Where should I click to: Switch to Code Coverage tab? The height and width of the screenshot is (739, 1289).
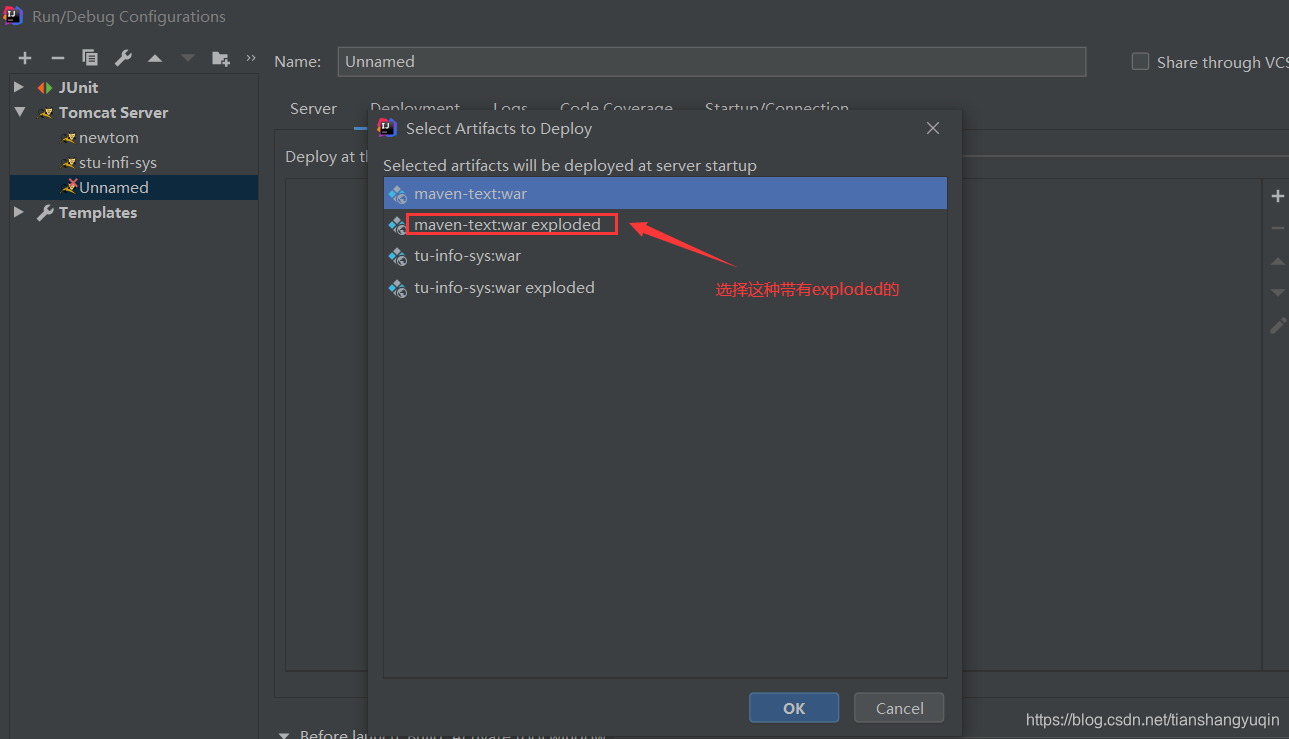(616, 106)
